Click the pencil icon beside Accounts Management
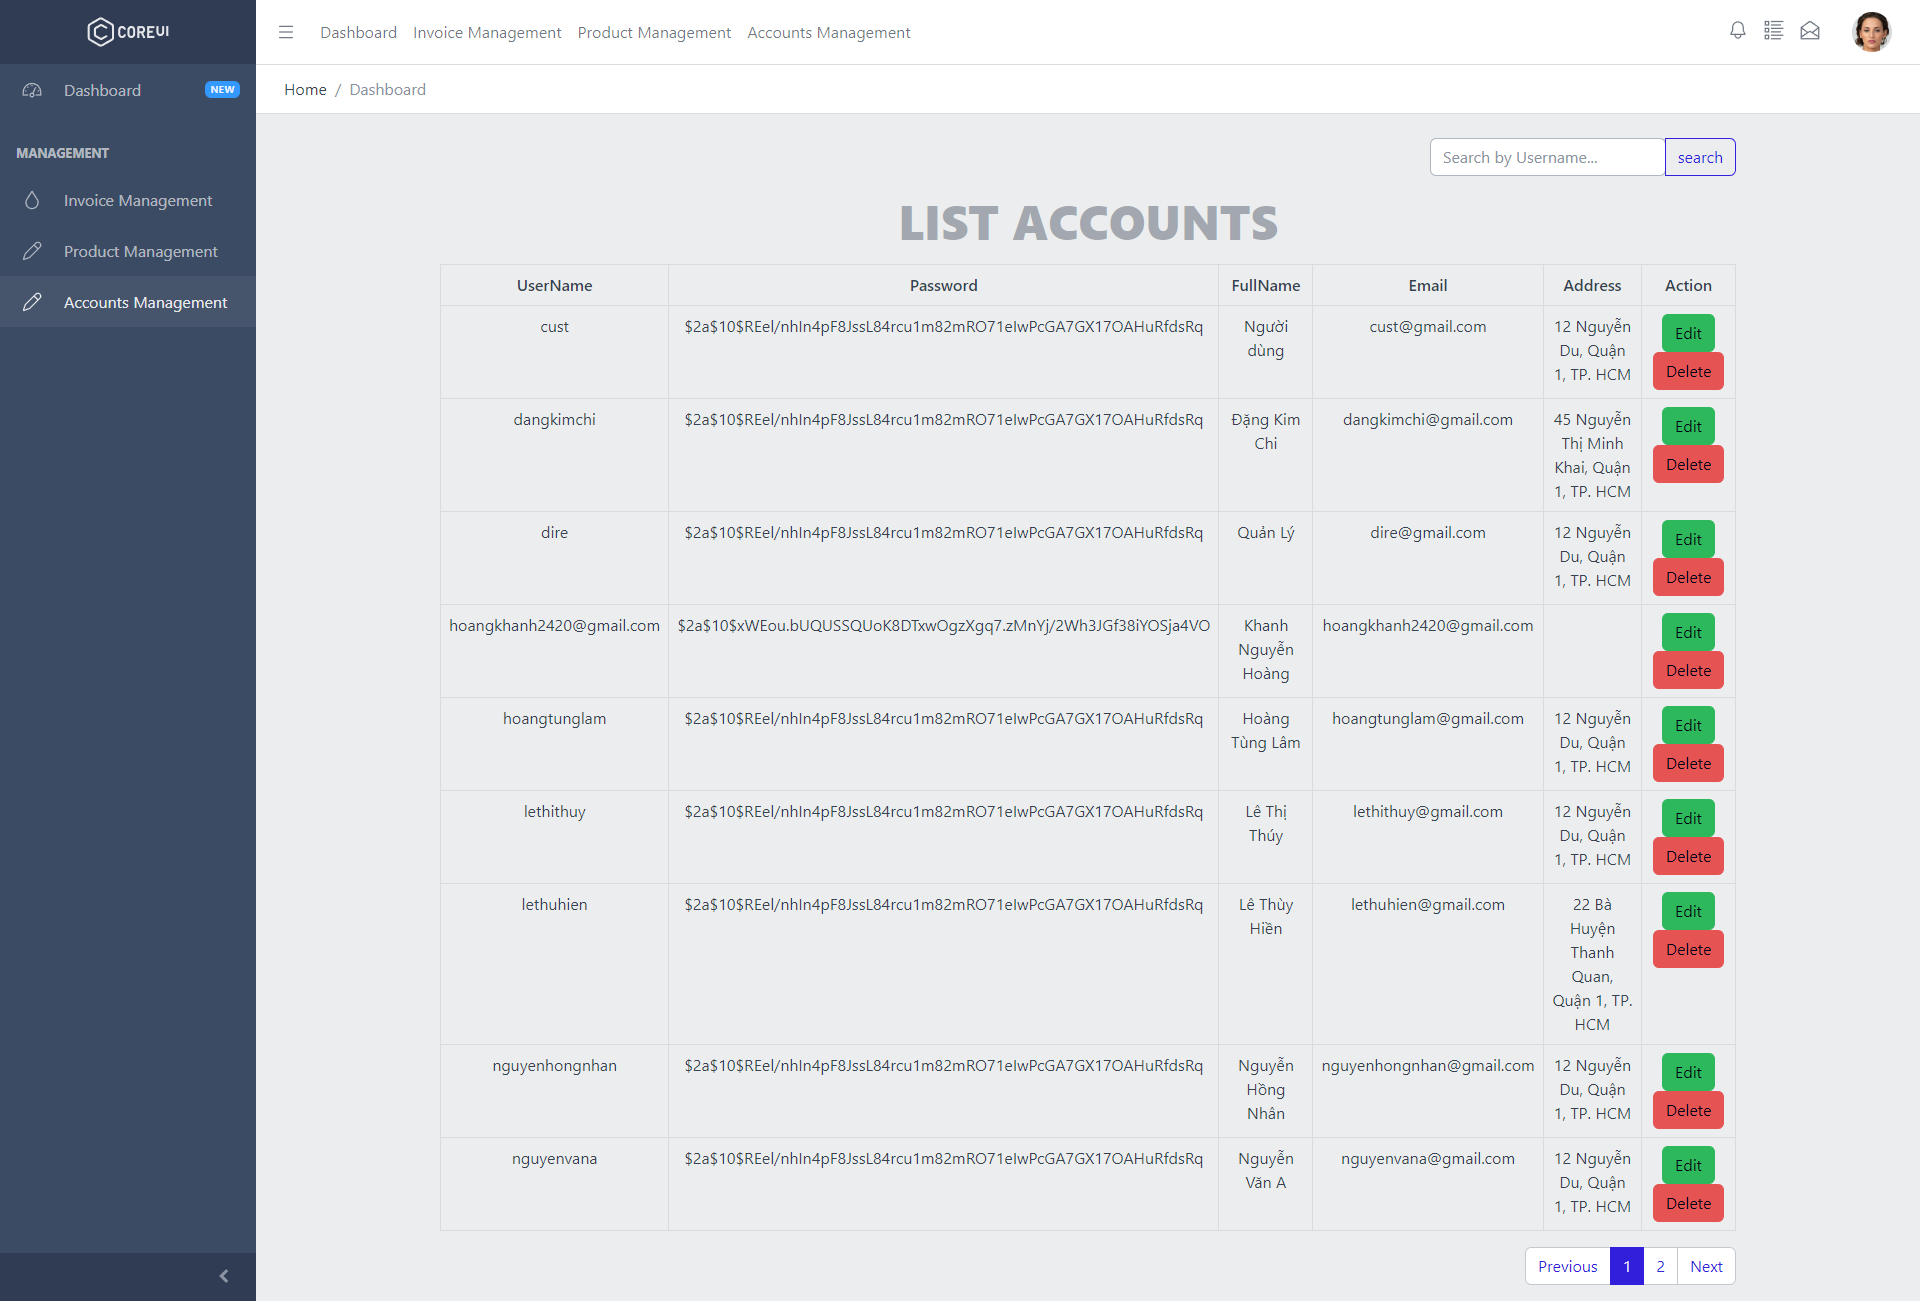This screenshot has height=1301, width=1920. (x=32, y=302)
